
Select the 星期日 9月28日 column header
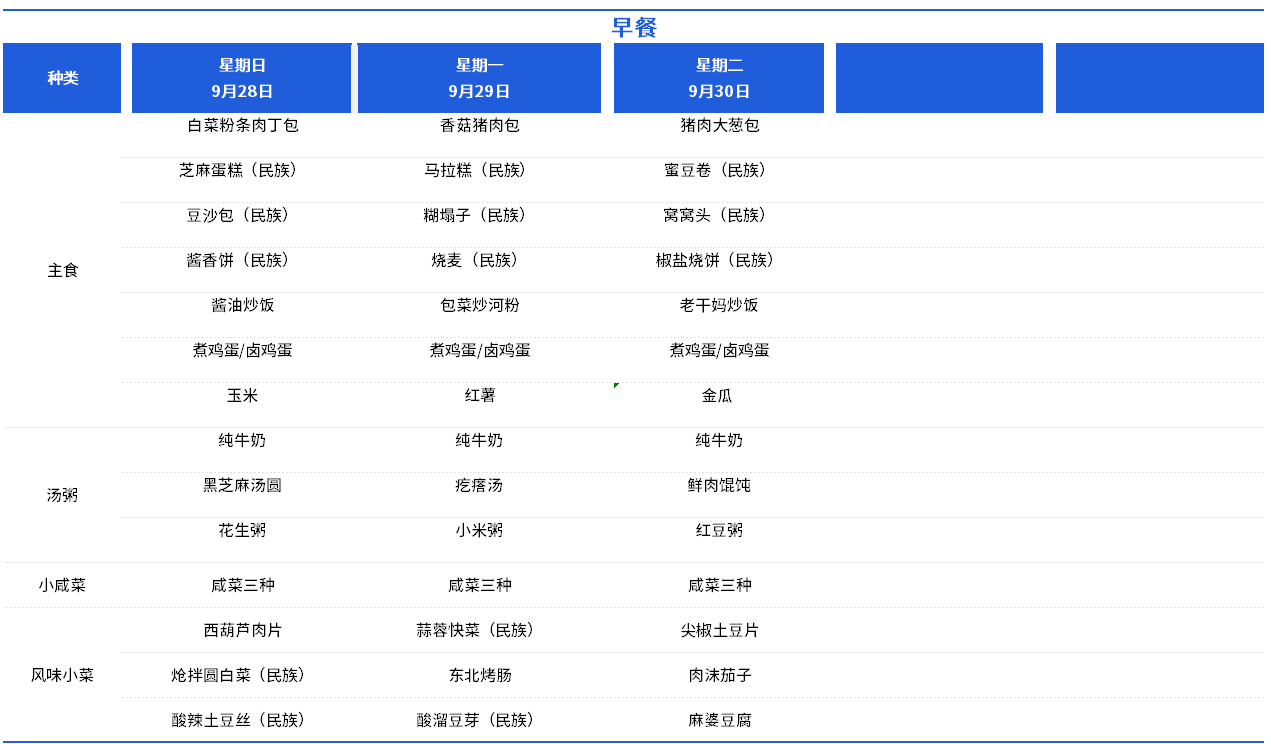click(242, 78)
